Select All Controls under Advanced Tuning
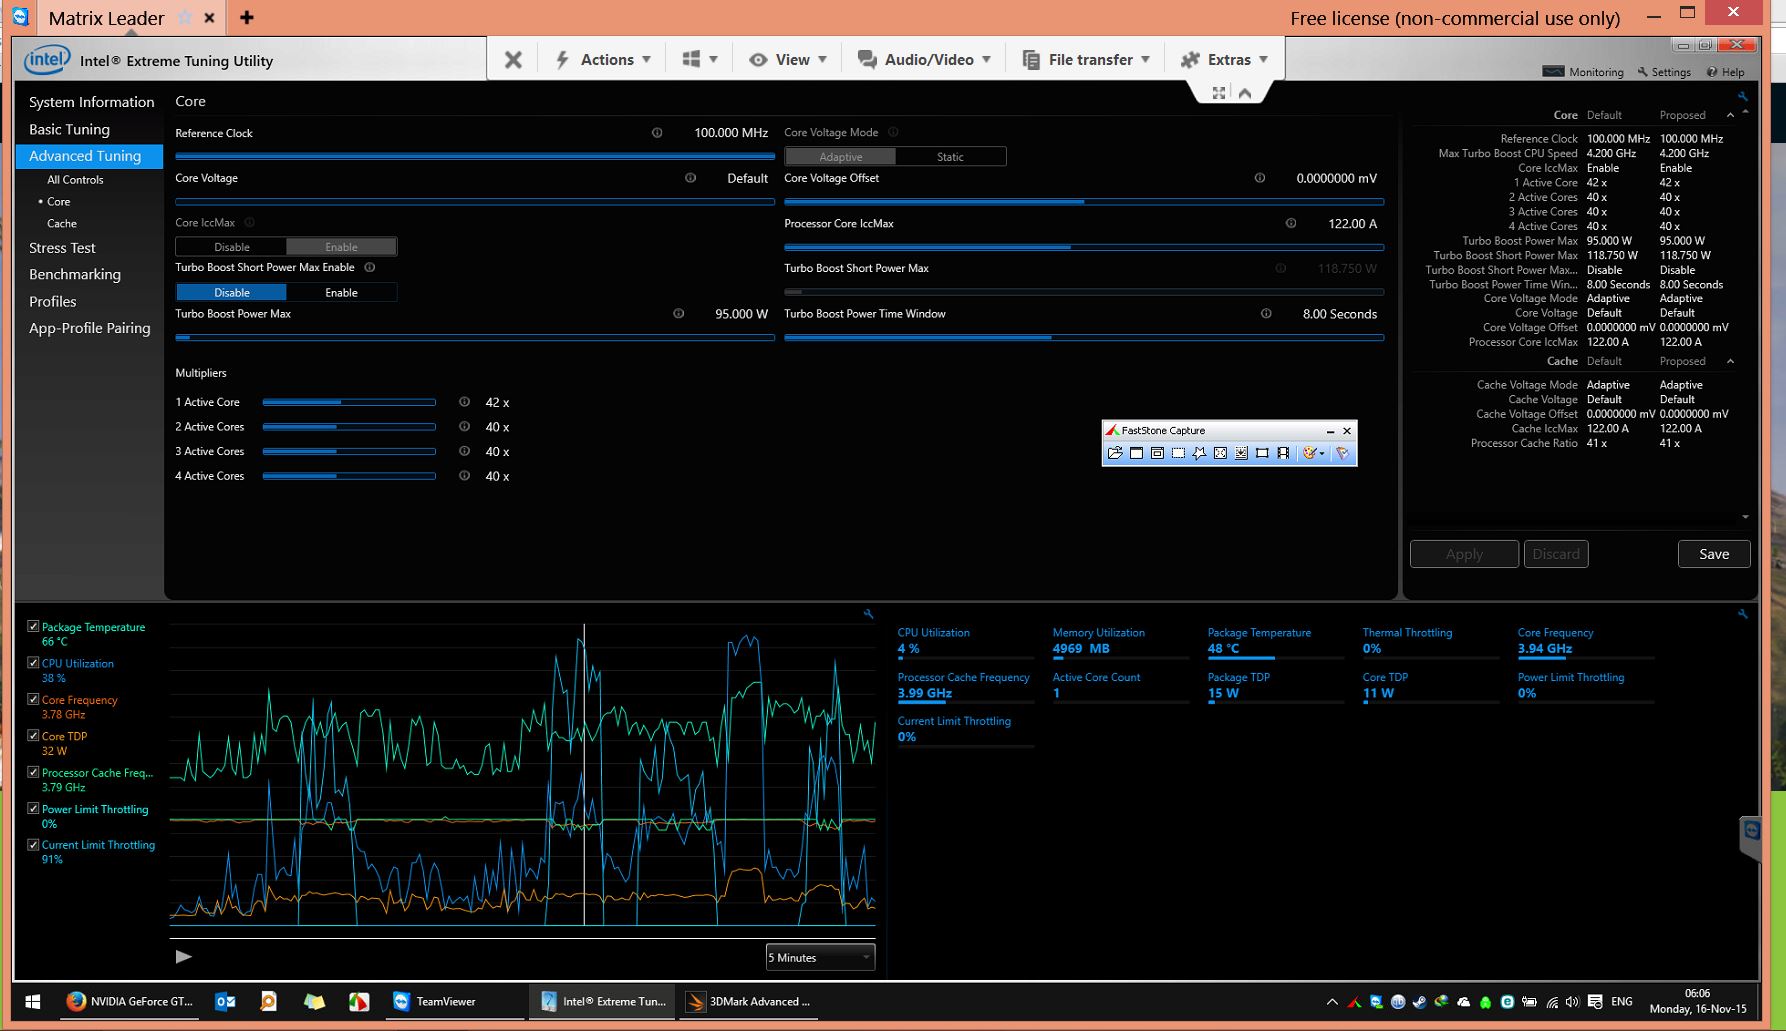1786x1031 pixels. coord(75,180)
